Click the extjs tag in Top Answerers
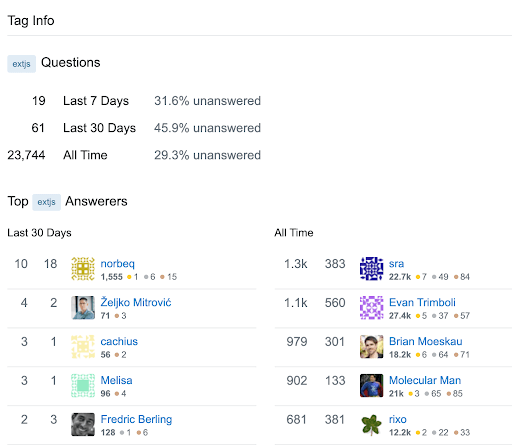Image resolution: width=512 pixels, height=448 pixels. pos(46,202)
